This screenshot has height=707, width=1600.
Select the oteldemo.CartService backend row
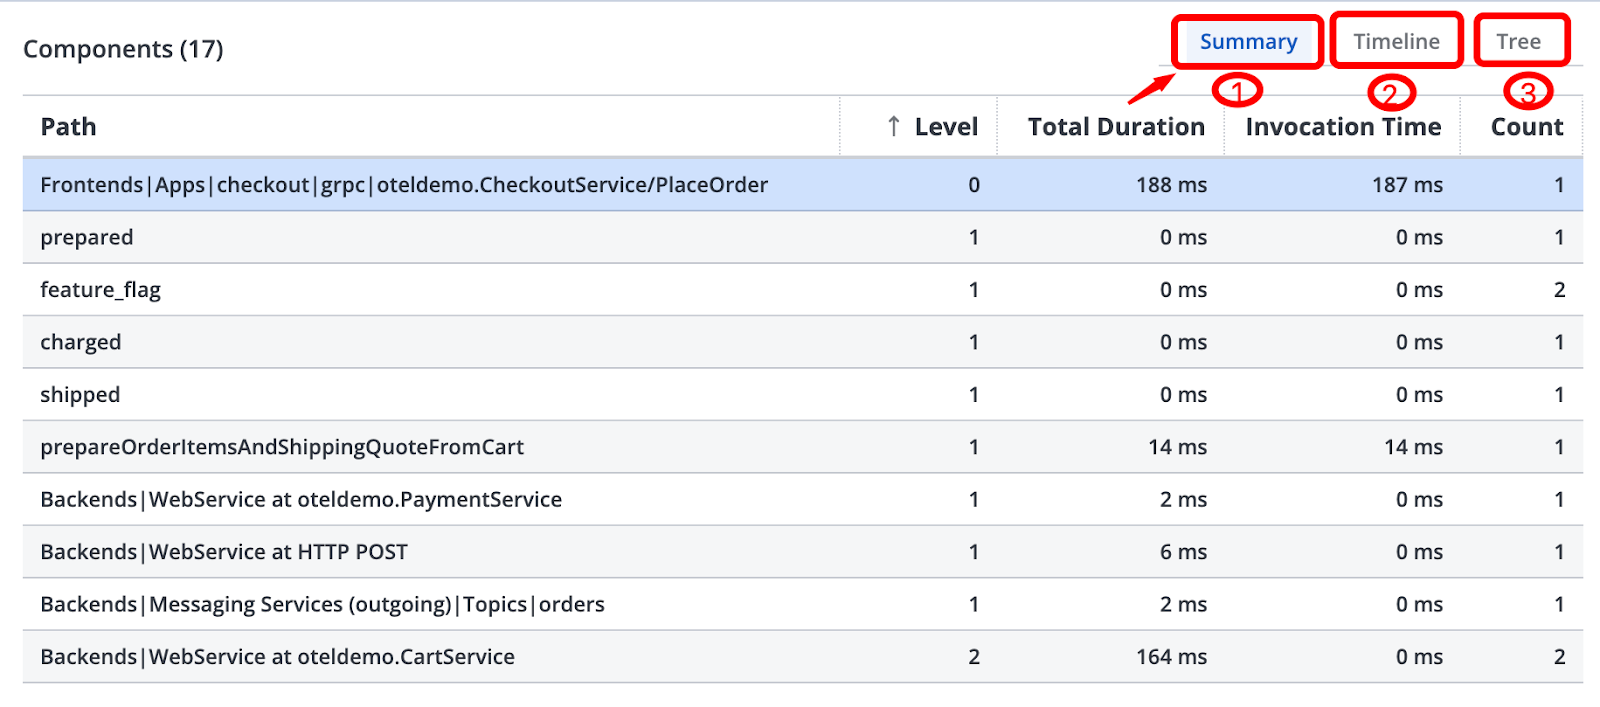(x=277, y=657)
